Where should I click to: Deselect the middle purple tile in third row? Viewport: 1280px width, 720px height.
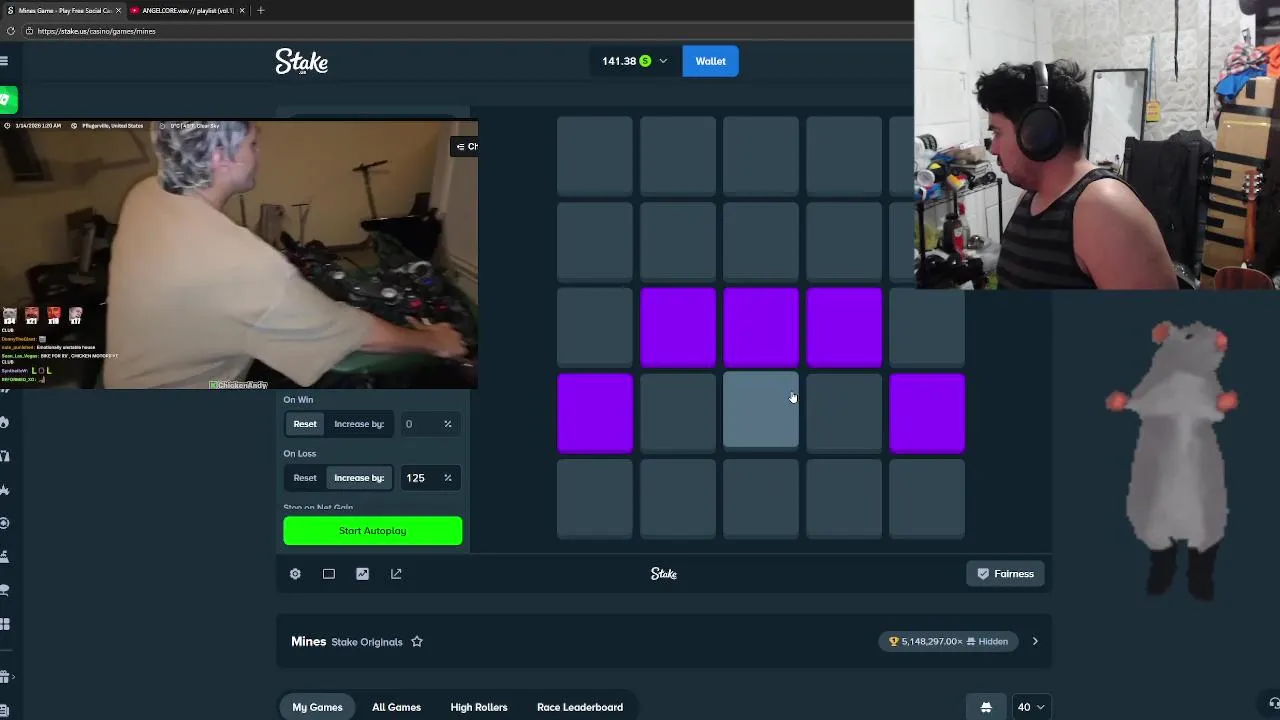tap(761, 327)
